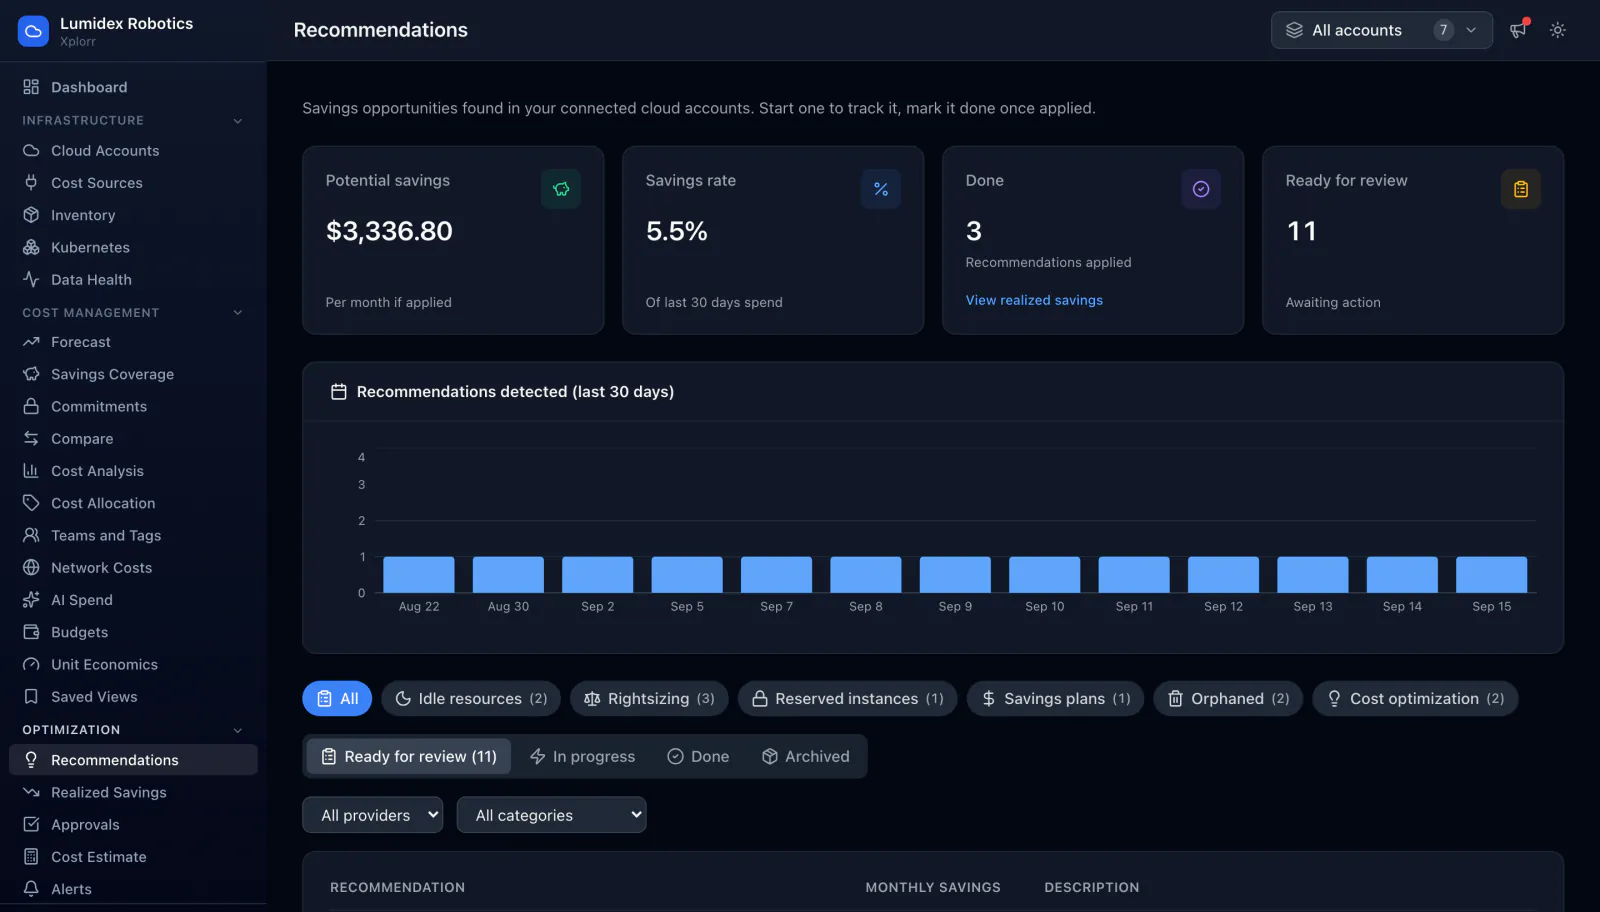Filter by Idle resources (2)
Image resolution: width=1600 pixels, height=912 pixels.
click(471, 699)
